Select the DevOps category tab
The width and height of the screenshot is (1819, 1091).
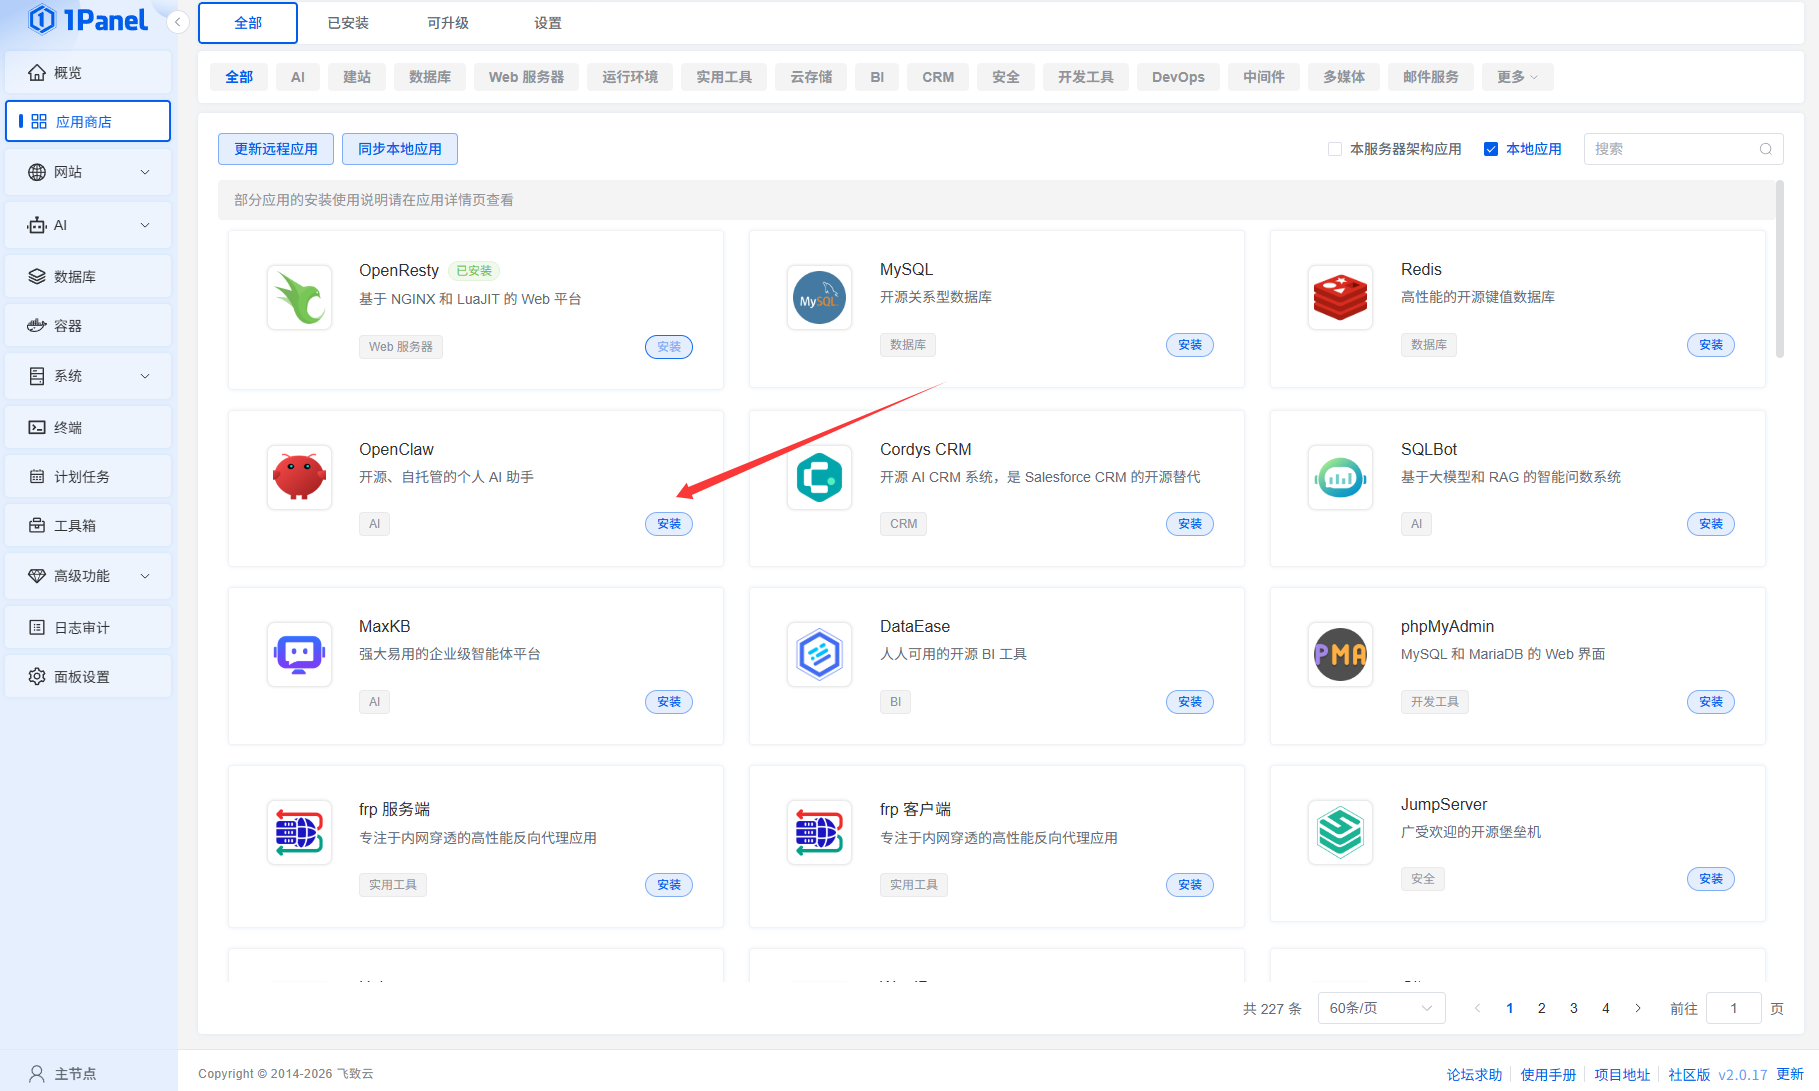tap(1178, 77)
